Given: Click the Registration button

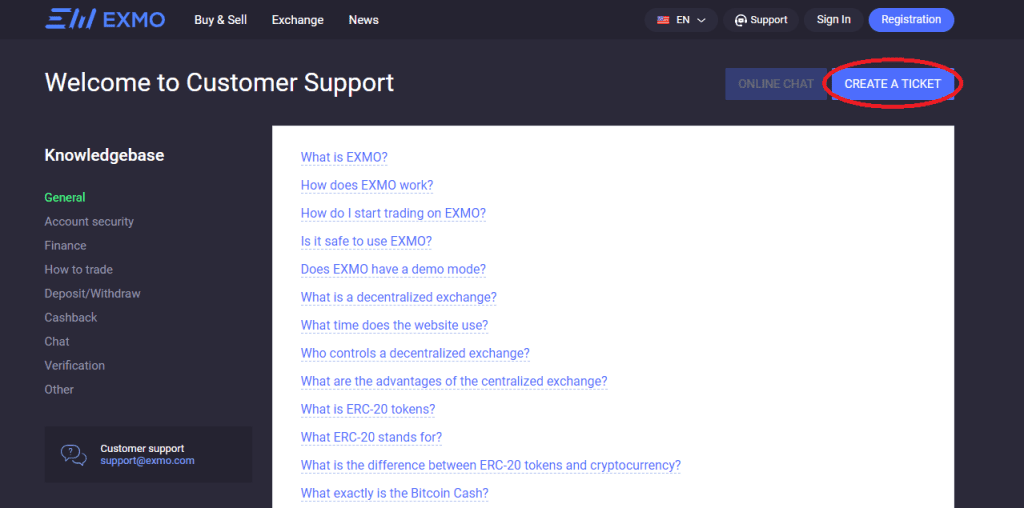Looking at the screenshot, I should [x=911, y=20].
